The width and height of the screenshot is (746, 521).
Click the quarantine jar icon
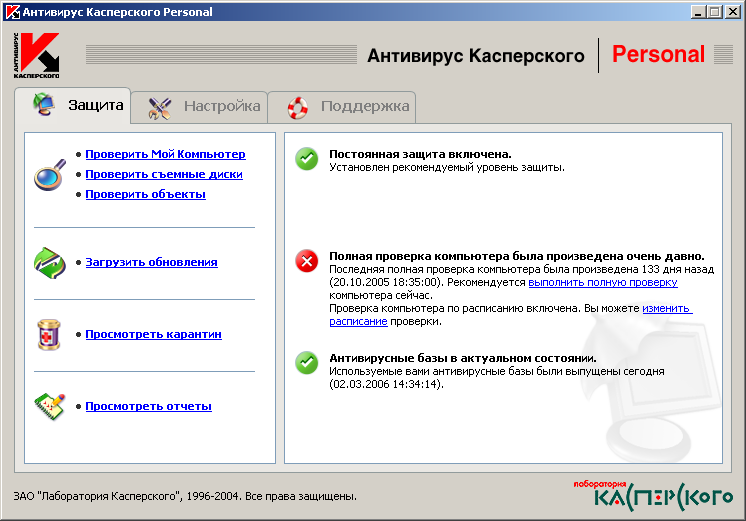(x=49, y=334)
